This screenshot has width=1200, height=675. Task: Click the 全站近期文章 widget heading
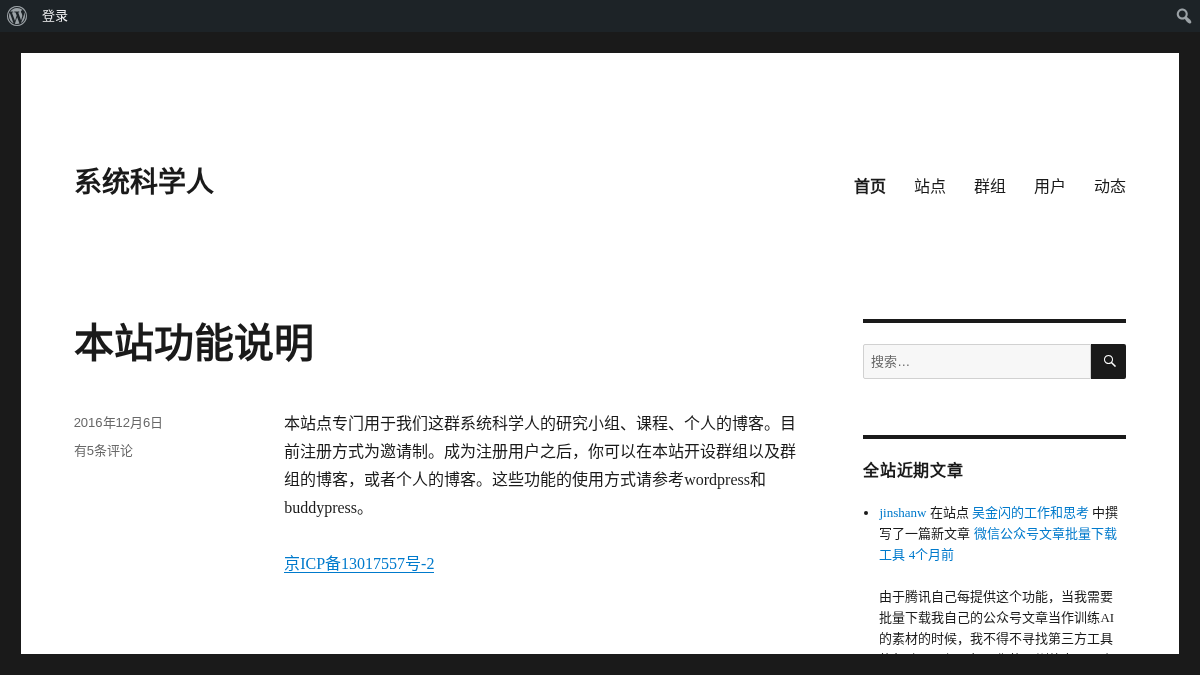click(x=913, y=470)
